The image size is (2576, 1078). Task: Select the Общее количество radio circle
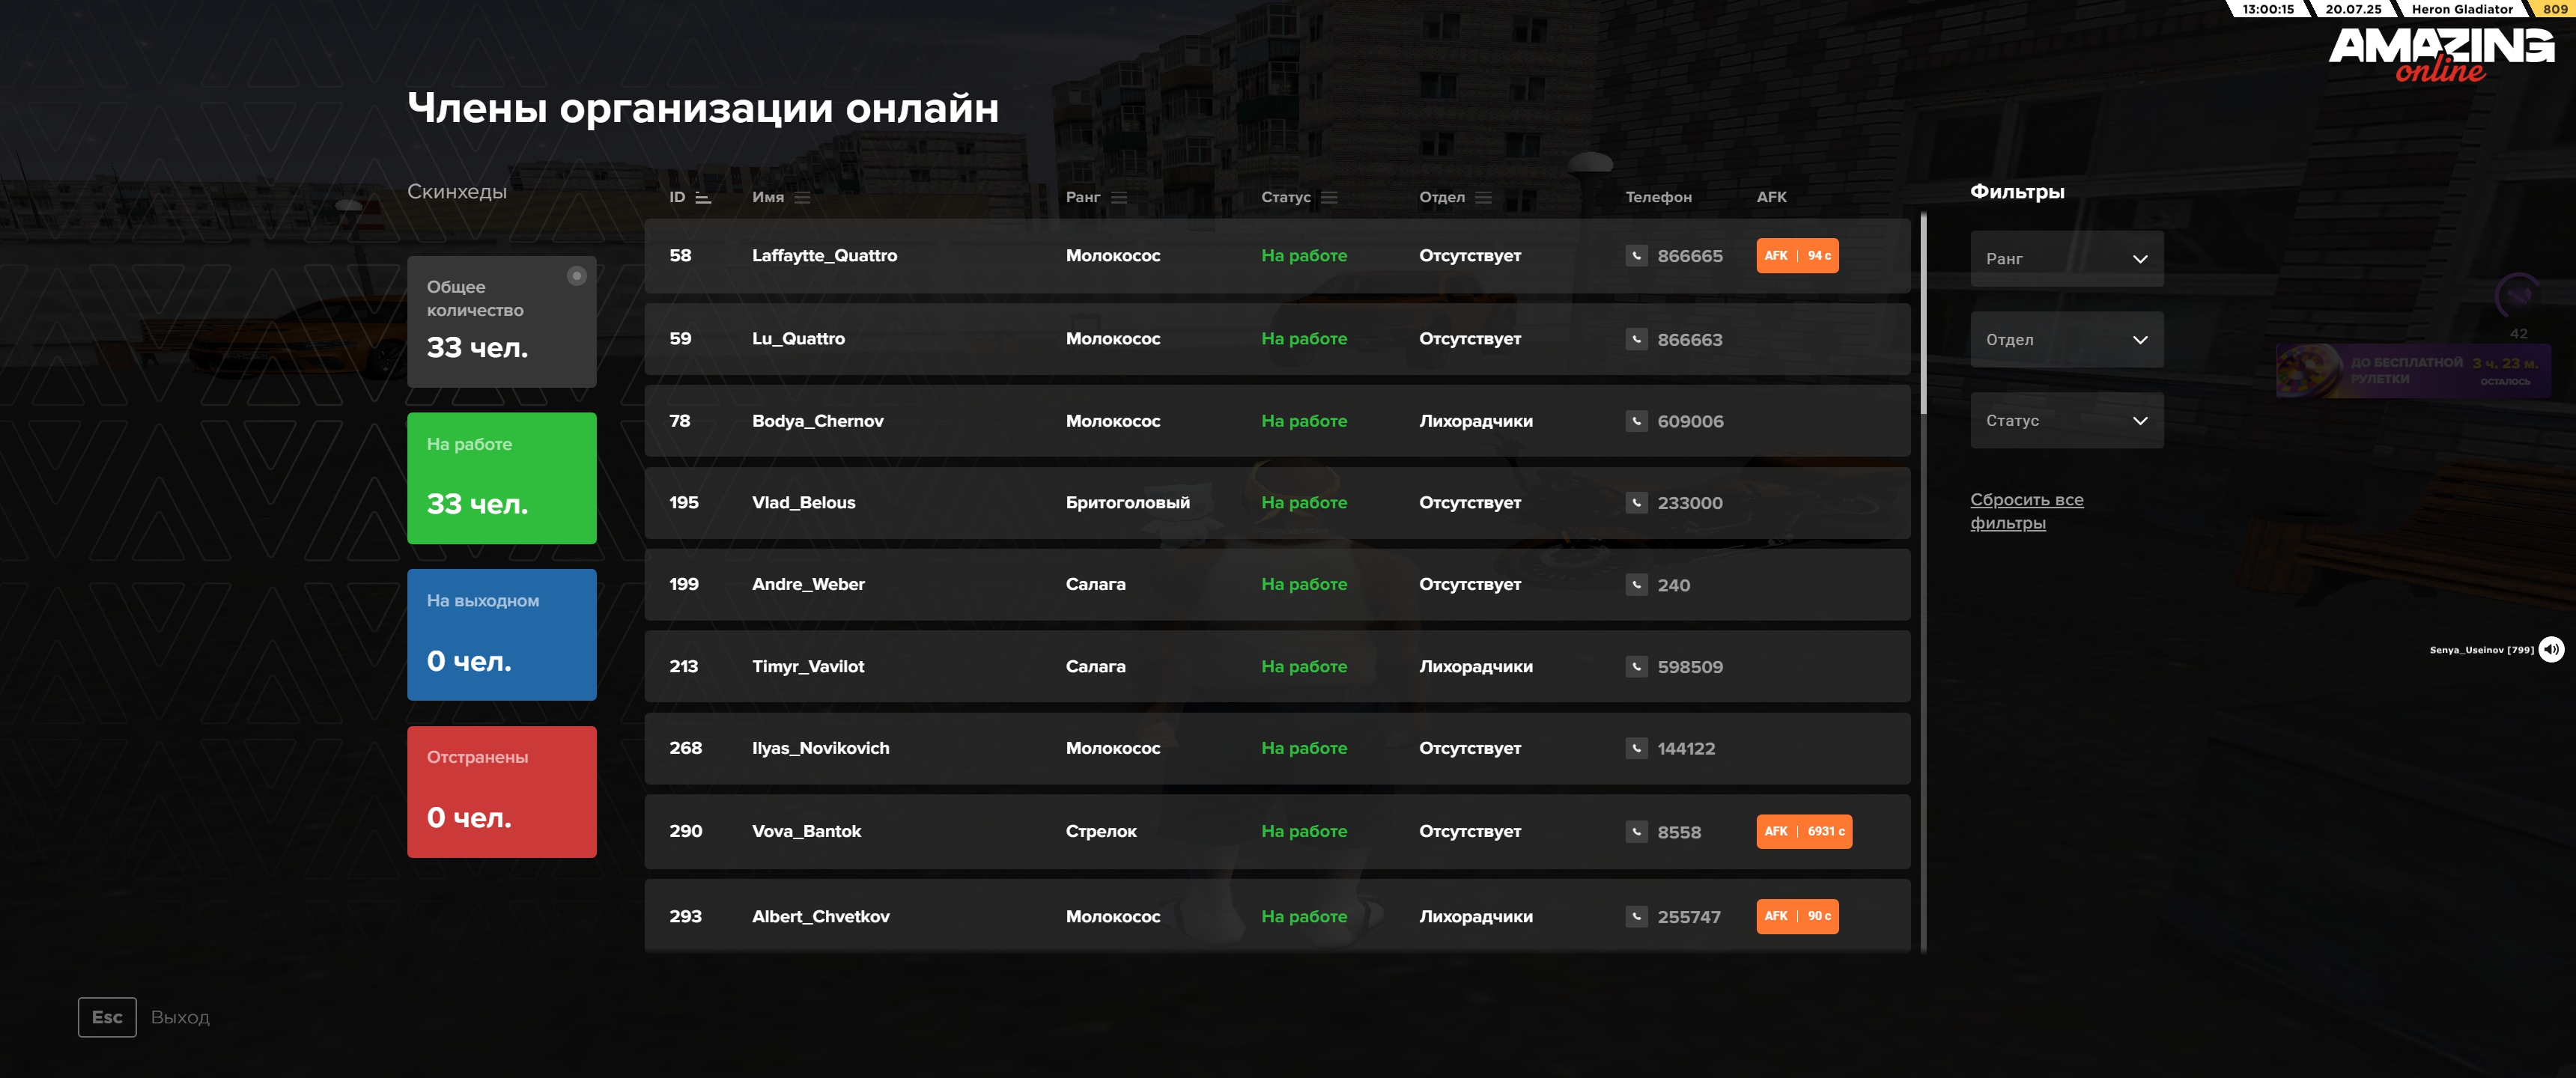click(576, 276)
